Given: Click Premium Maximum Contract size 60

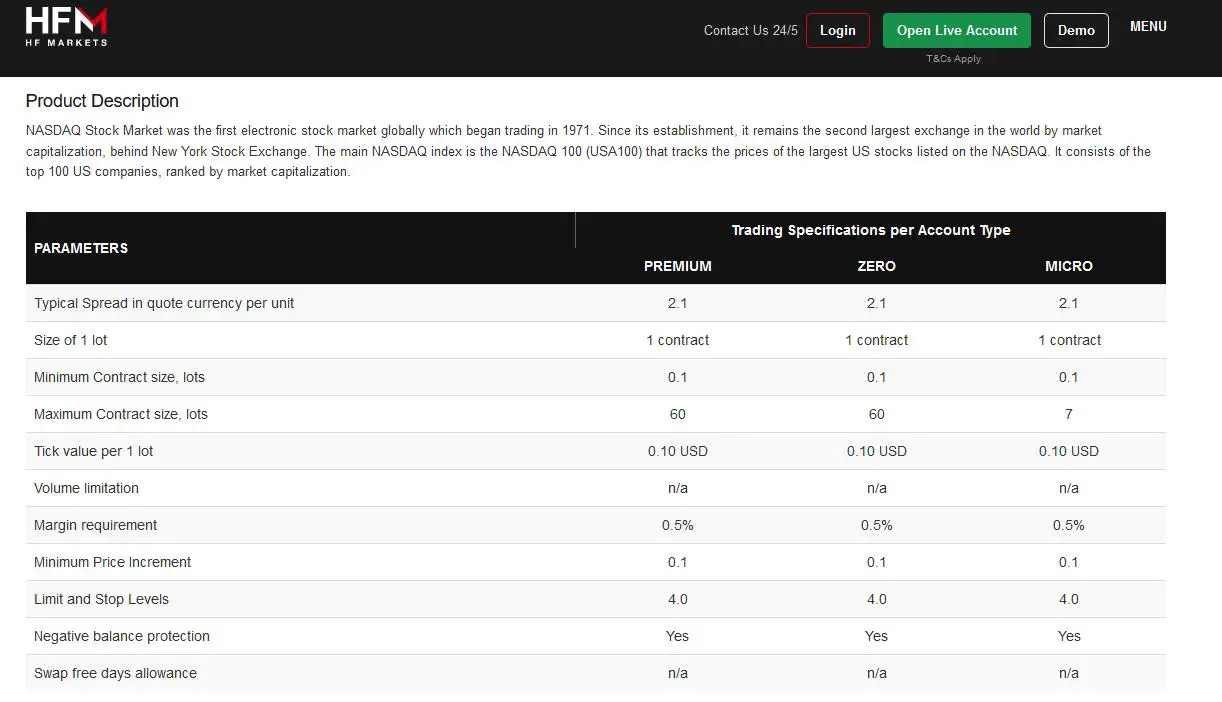Looking at the screenshot, I should click(678, 414).
